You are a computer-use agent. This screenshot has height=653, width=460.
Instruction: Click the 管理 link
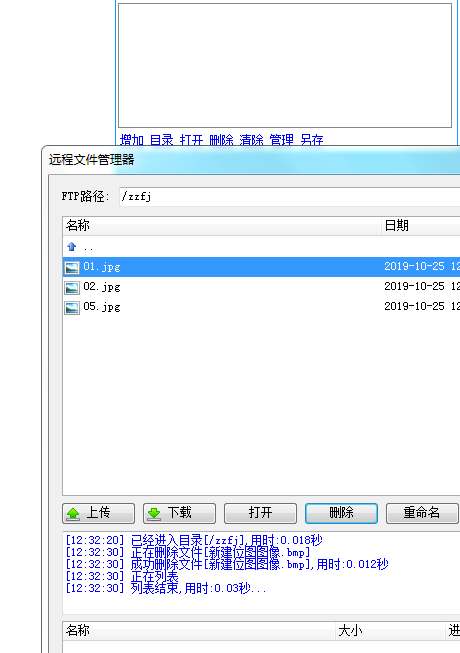point(281,140)
